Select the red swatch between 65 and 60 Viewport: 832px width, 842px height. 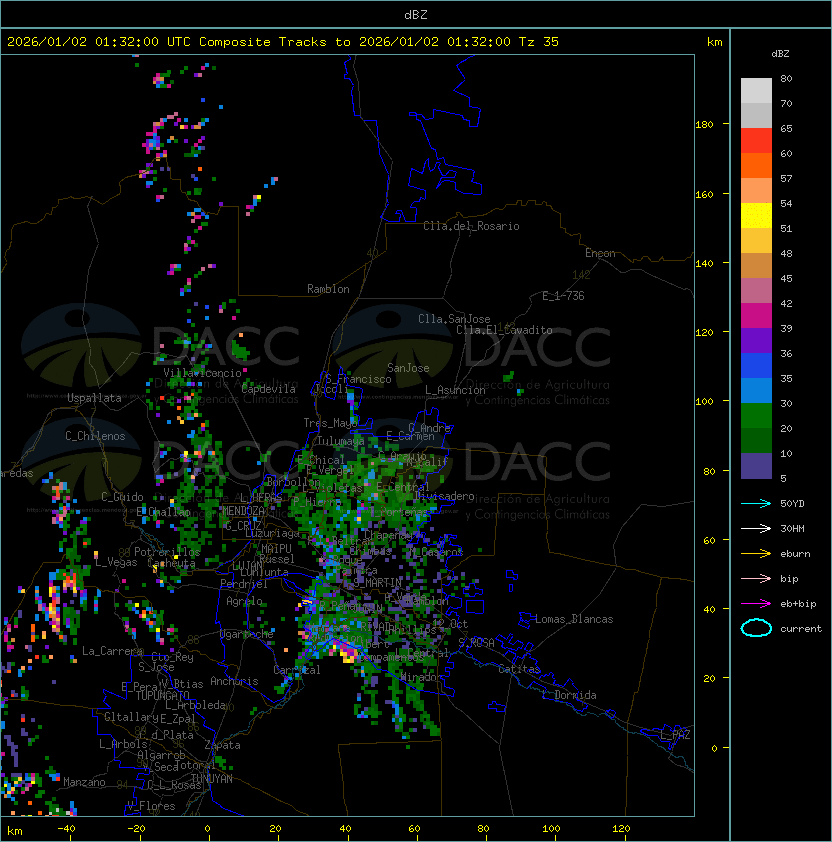[x=756, y=141]
